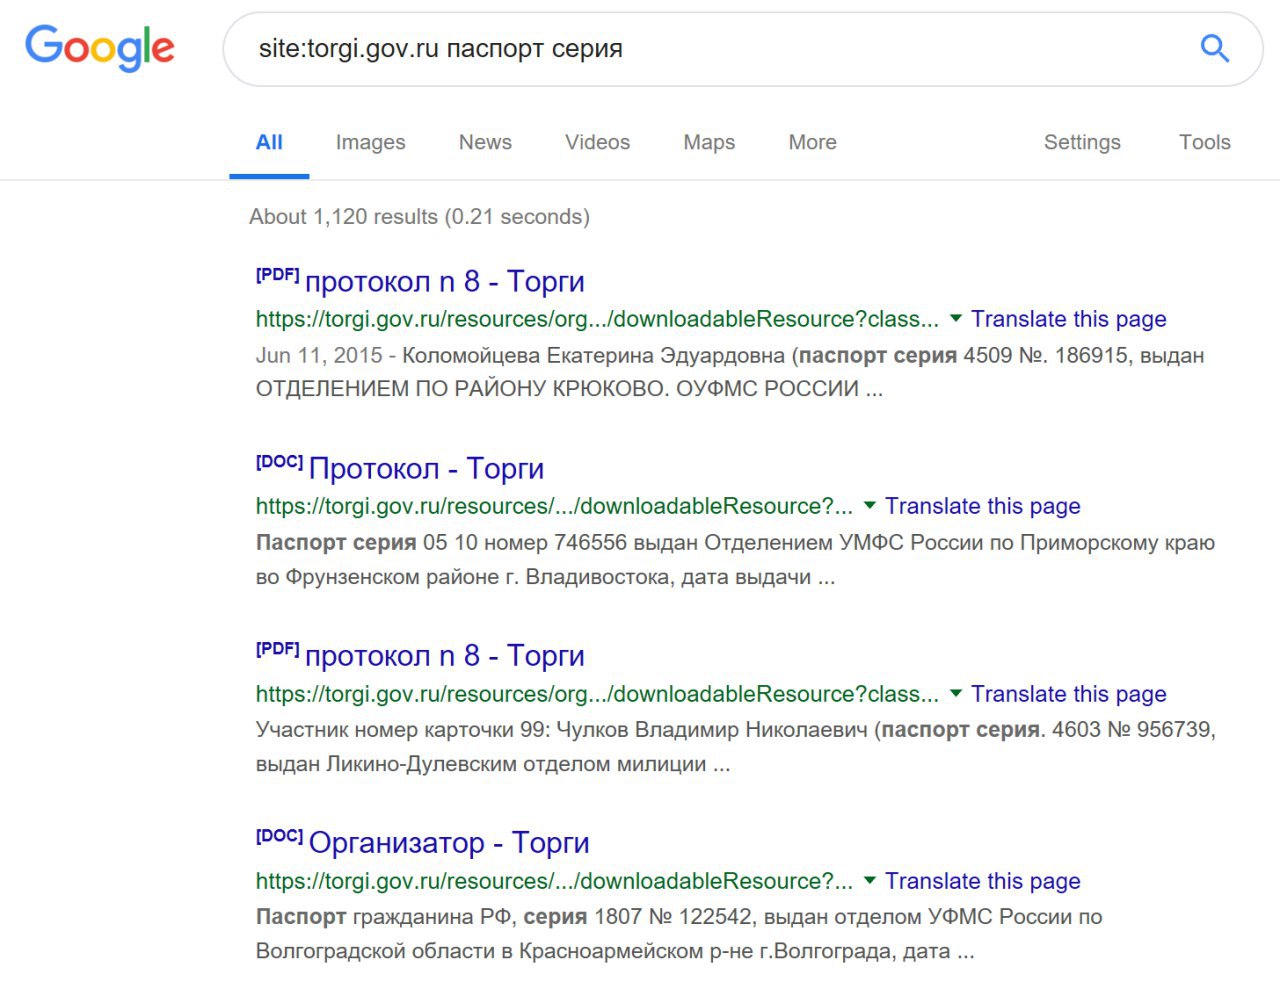Screen dimensions: 1280x996
Task: Open the Videos tab
Action: click(597, 142)
